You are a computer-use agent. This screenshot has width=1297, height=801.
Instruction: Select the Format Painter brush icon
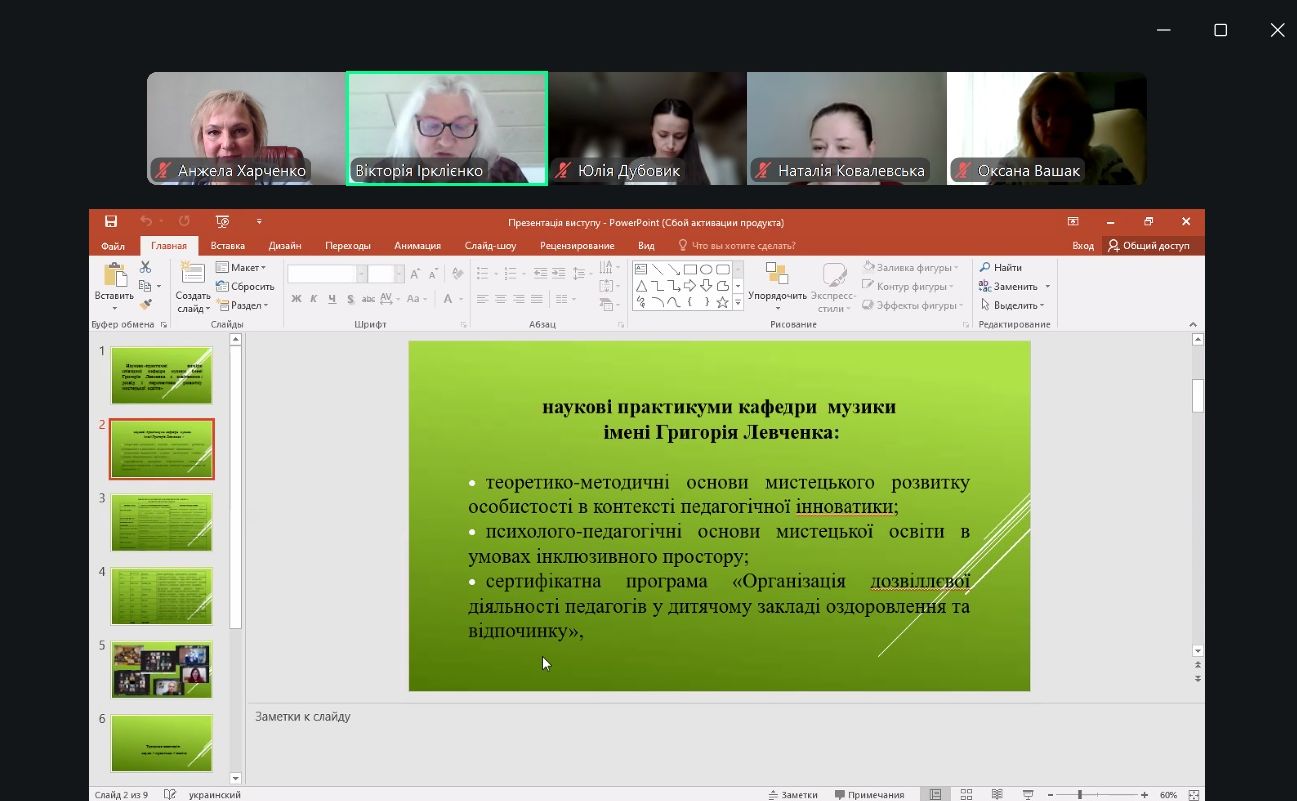(x=146, y=305)
